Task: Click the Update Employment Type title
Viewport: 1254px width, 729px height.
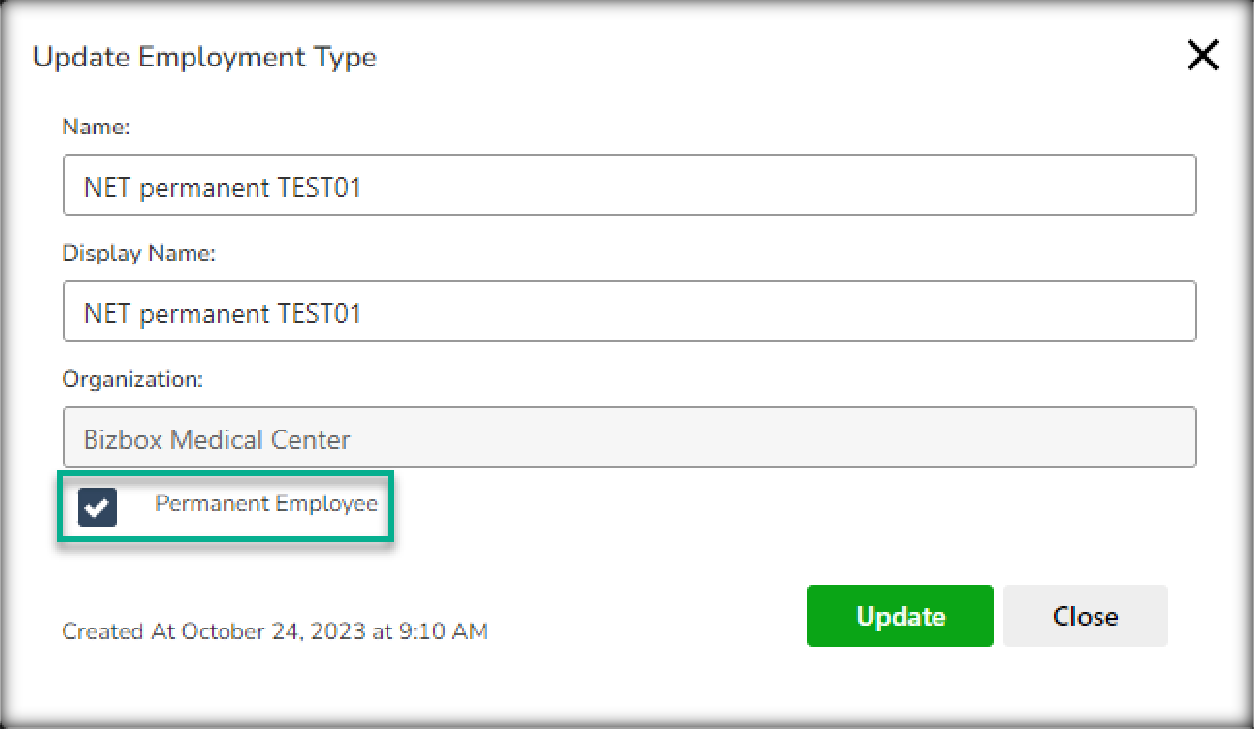Action: pyautogui.click(x=205, y=57)
